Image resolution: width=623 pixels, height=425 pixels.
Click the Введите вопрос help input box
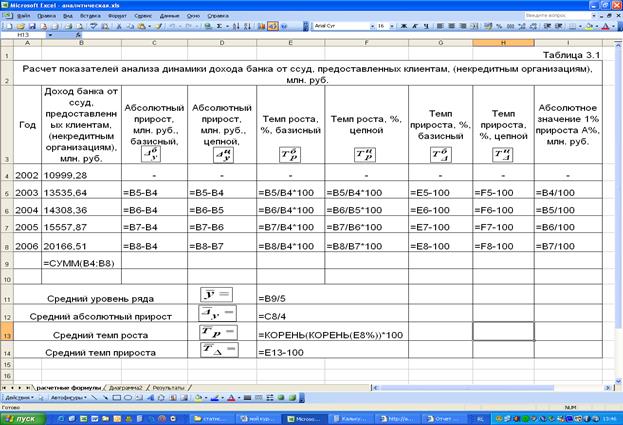pos(557,15)
